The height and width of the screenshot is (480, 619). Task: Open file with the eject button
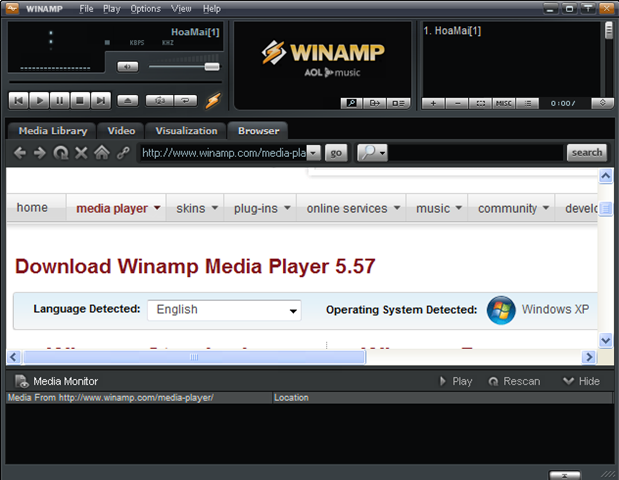click(x=128, y=101)
